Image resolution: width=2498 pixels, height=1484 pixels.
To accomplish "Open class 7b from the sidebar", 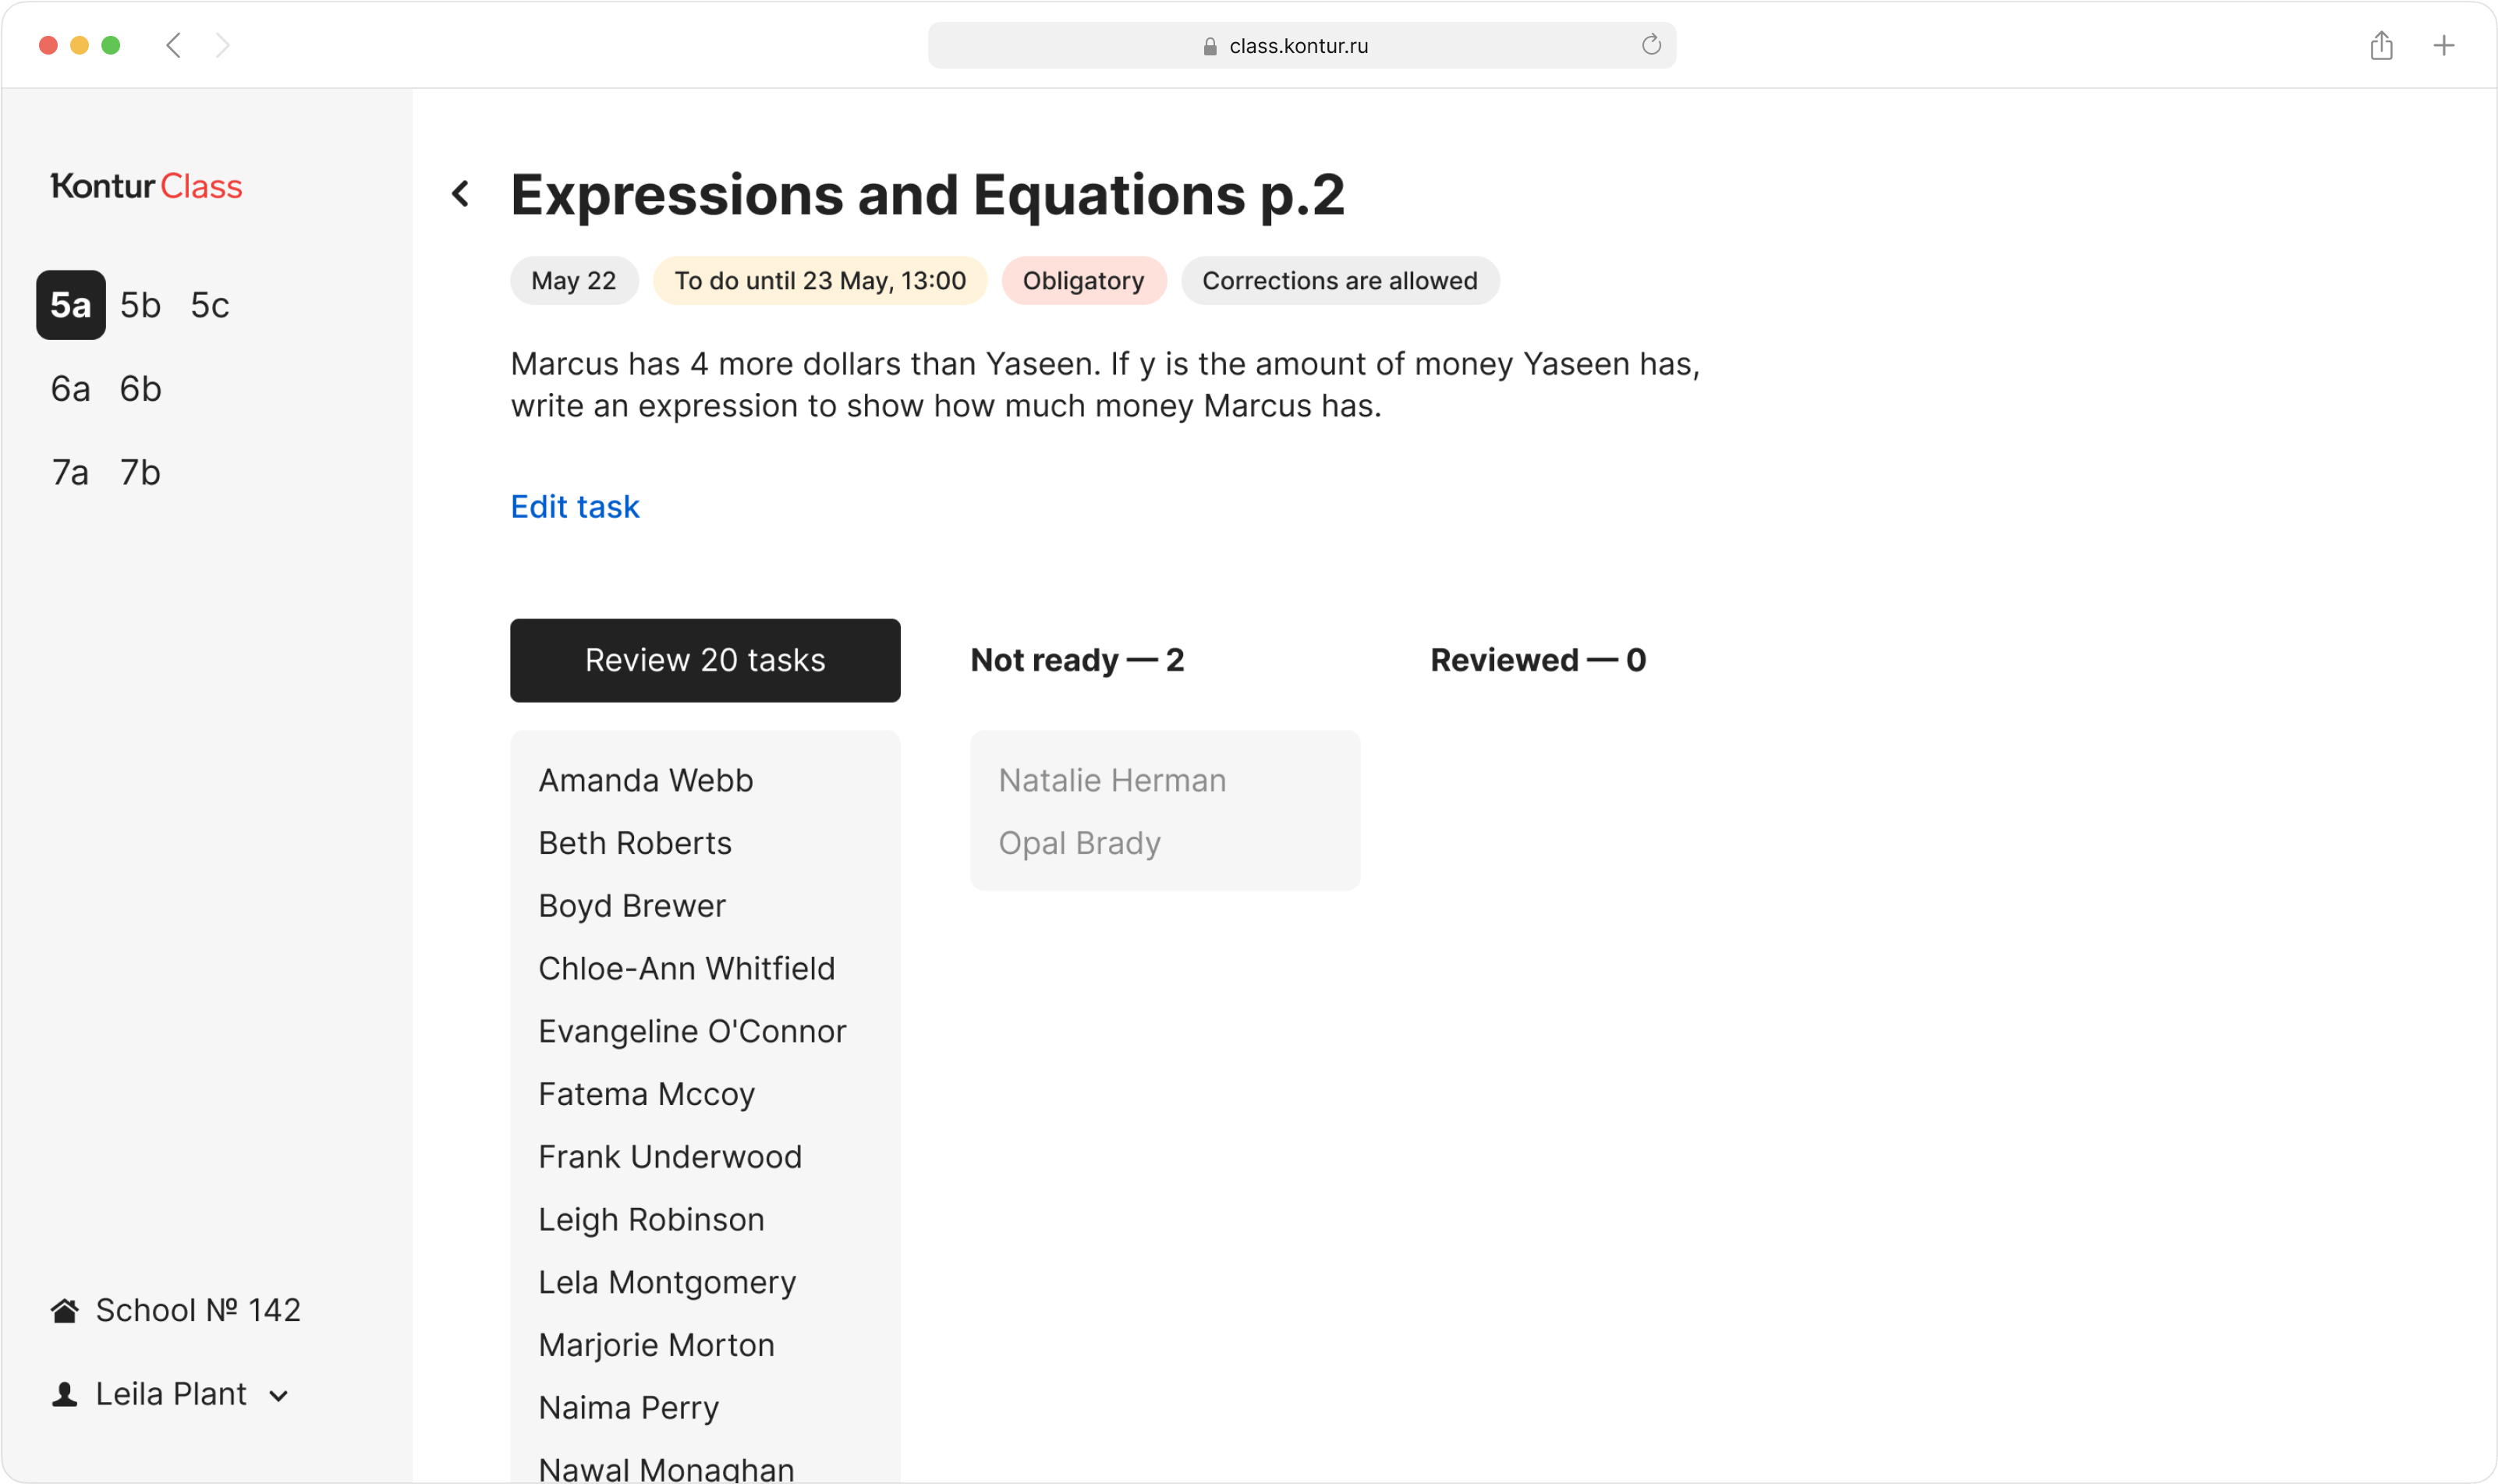I will (x=140, y=472).
